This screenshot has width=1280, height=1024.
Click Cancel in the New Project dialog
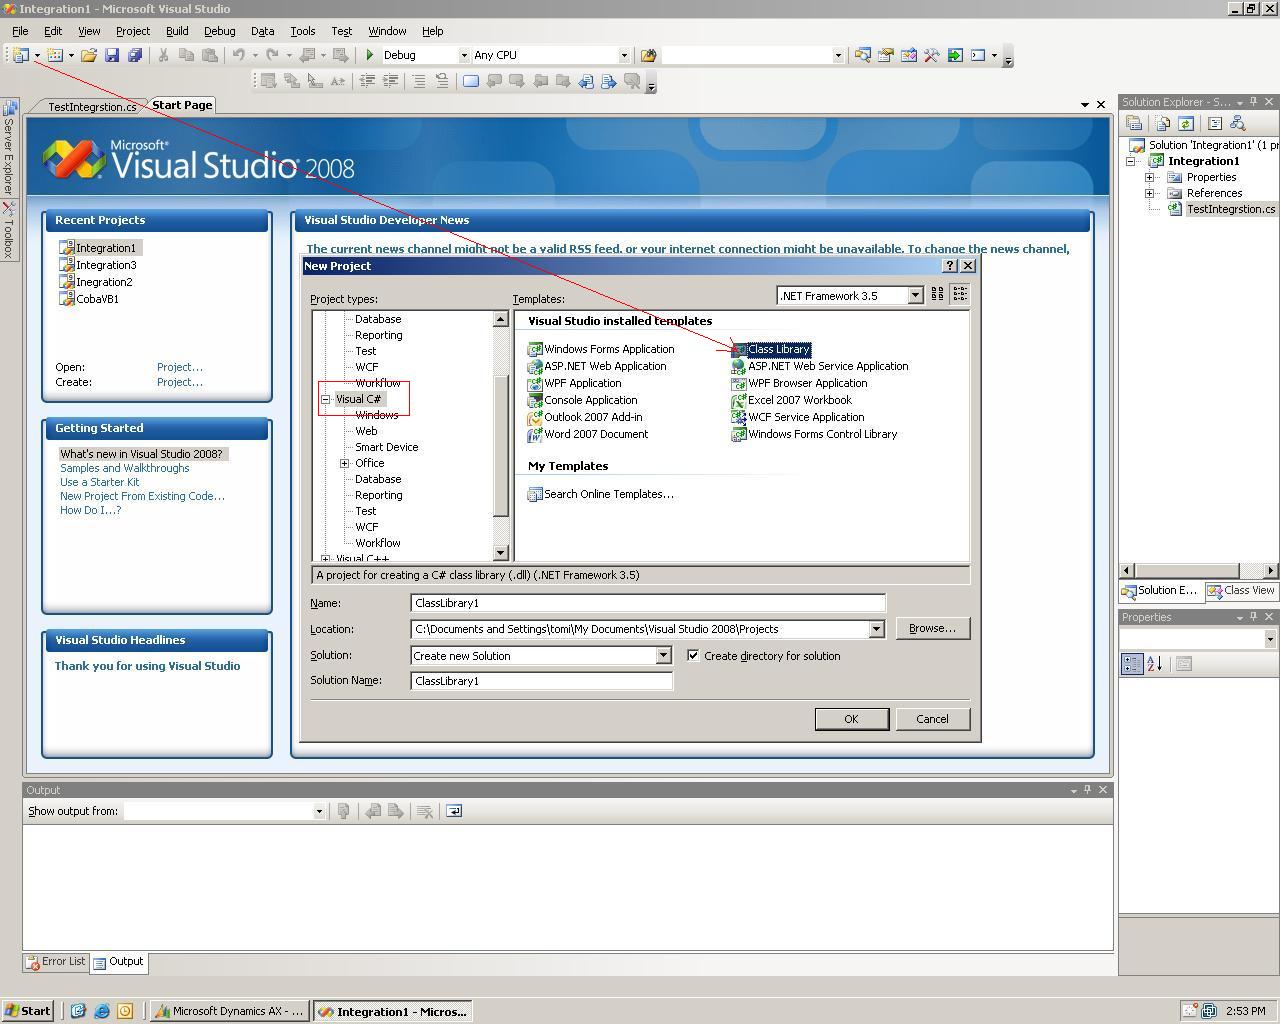[x=932, y=719]
